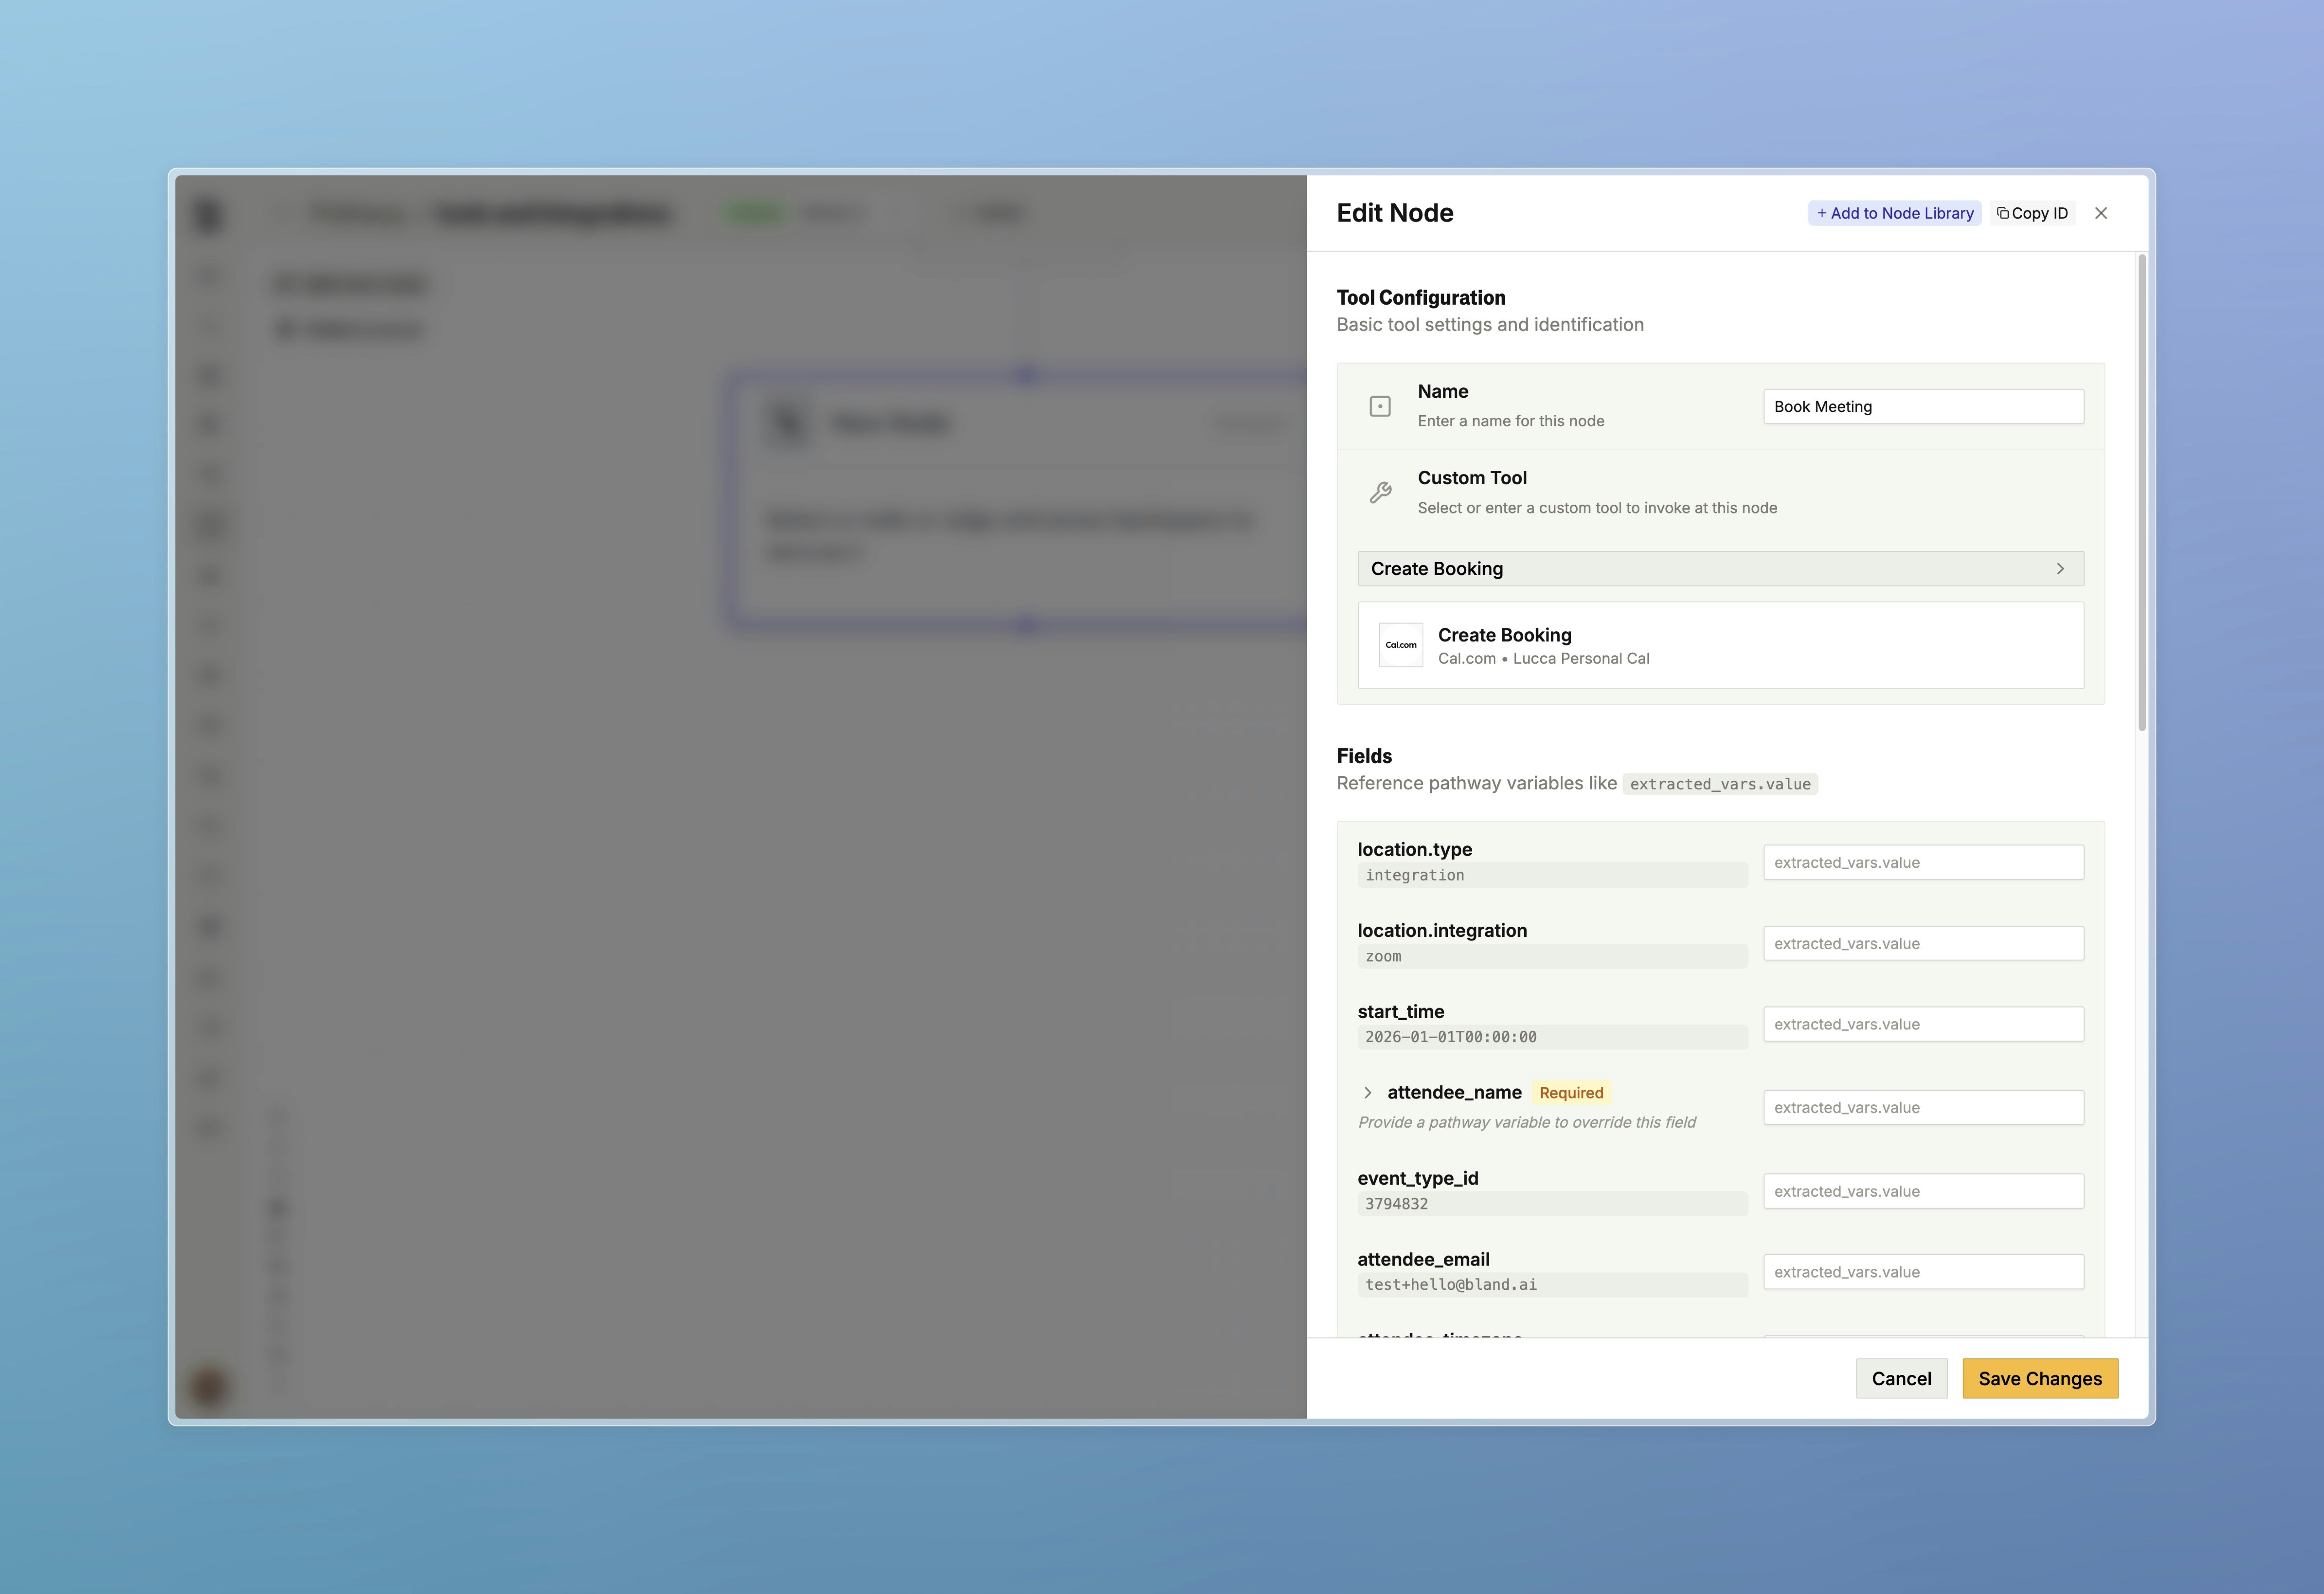Click the Cal.com logo on Create Booking card
This screenshot has width=2324, height=1594.
(1400, 645)
